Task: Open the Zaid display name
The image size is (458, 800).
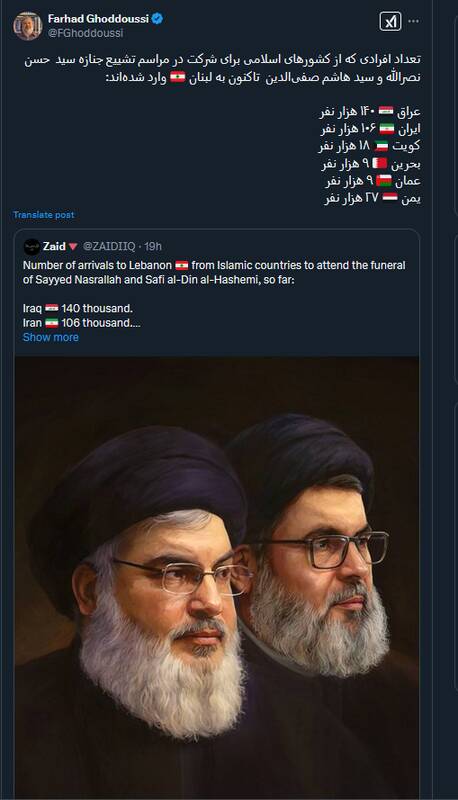Action: [x=54, y=246]
